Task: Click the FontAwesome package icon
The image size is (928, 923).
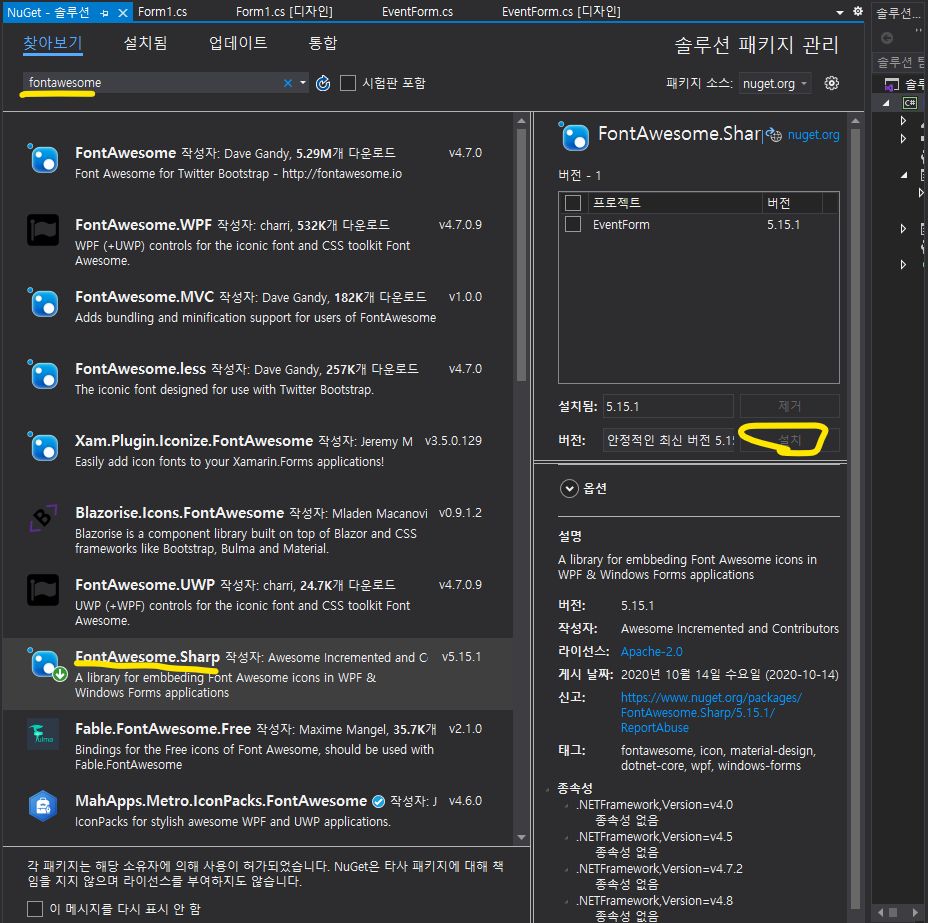Action: coord(43,159)
